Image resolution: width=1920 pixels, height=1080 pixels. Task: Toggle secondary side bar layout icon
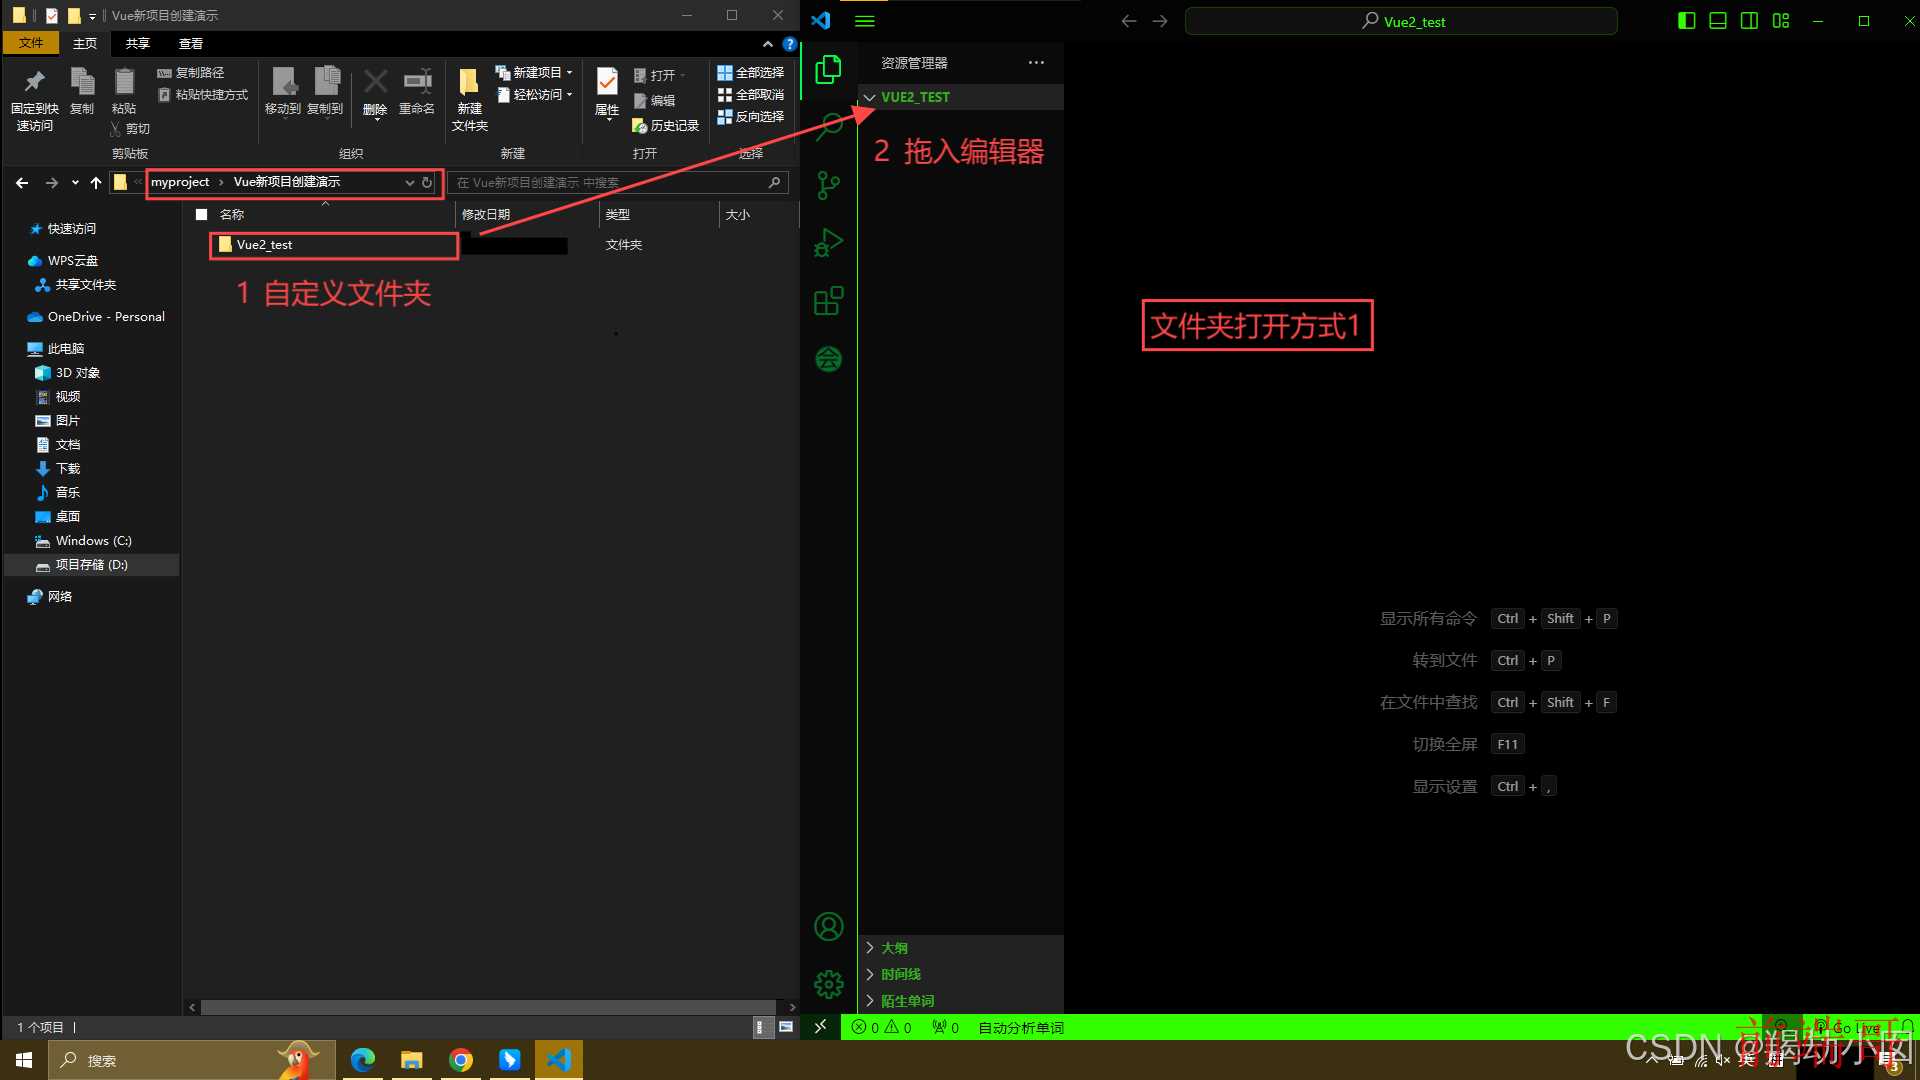tap(1749, 21)
